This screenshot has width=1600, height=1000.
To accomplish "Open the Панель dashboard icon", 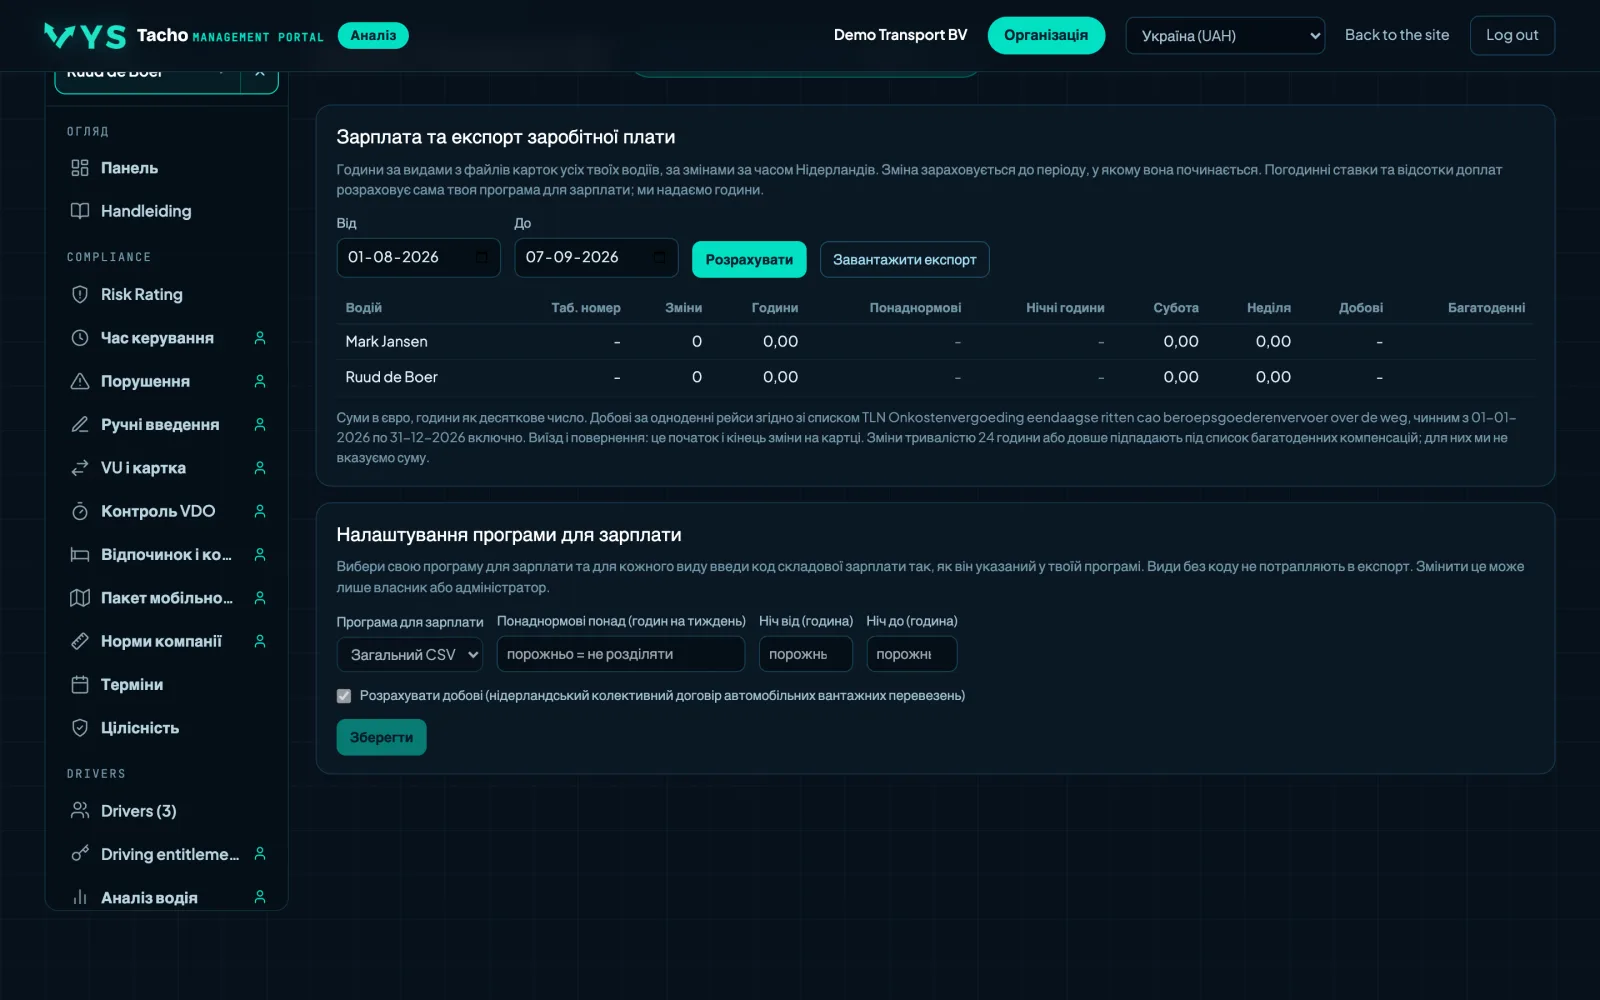I will click(80, 168).
